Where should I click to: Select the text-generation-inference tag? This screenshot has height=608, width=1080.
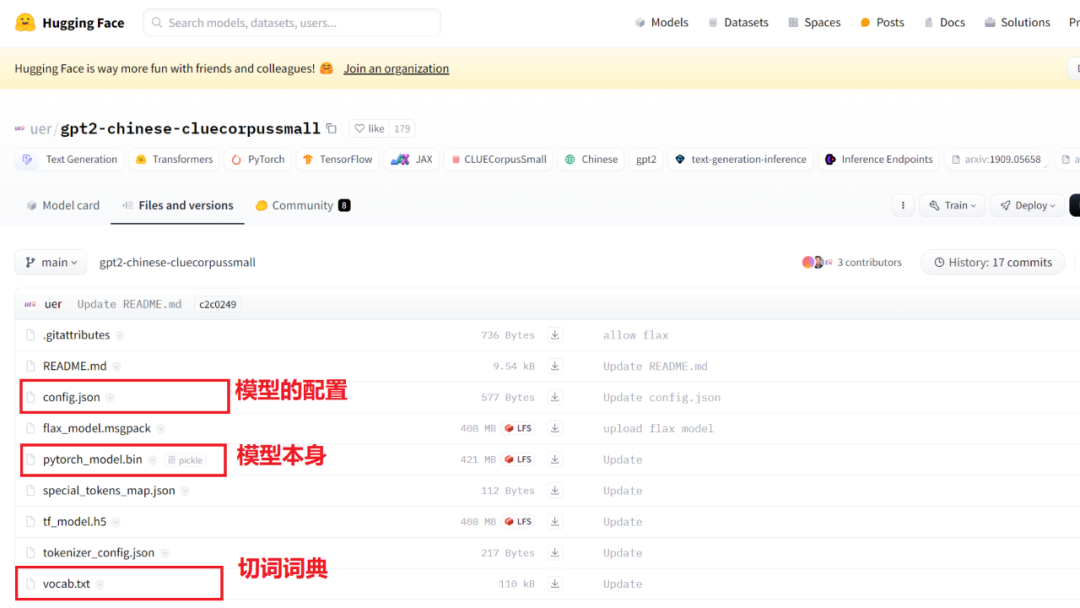point(740,159)
